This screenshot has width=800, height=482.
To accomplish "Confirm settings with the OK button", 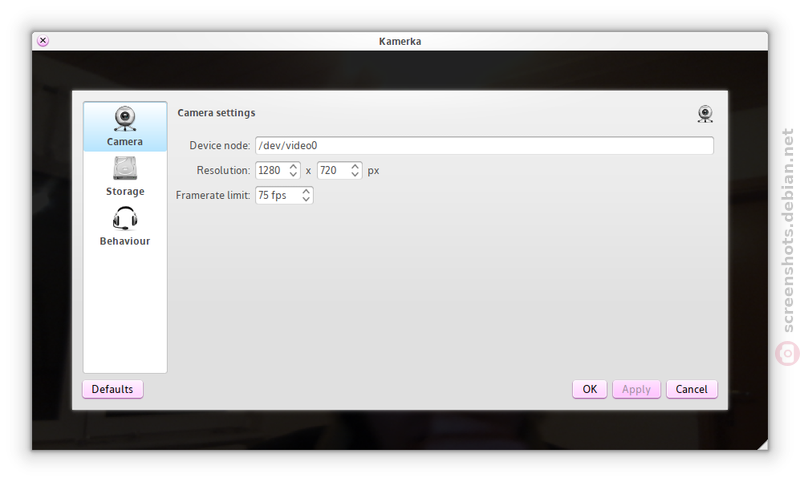I will 590,389.
